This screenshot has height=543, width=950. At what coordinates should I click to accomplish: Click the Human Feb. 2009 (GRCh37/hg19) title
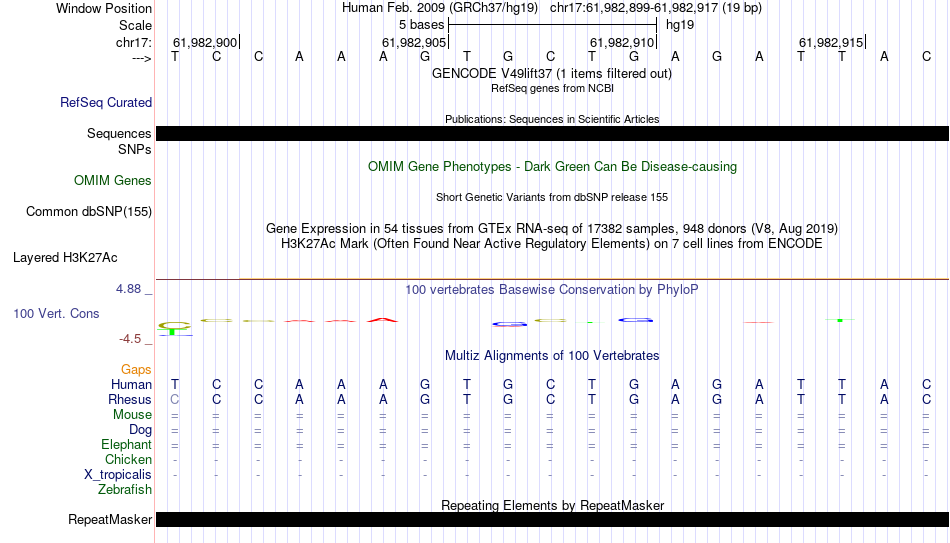pos(440,8)
